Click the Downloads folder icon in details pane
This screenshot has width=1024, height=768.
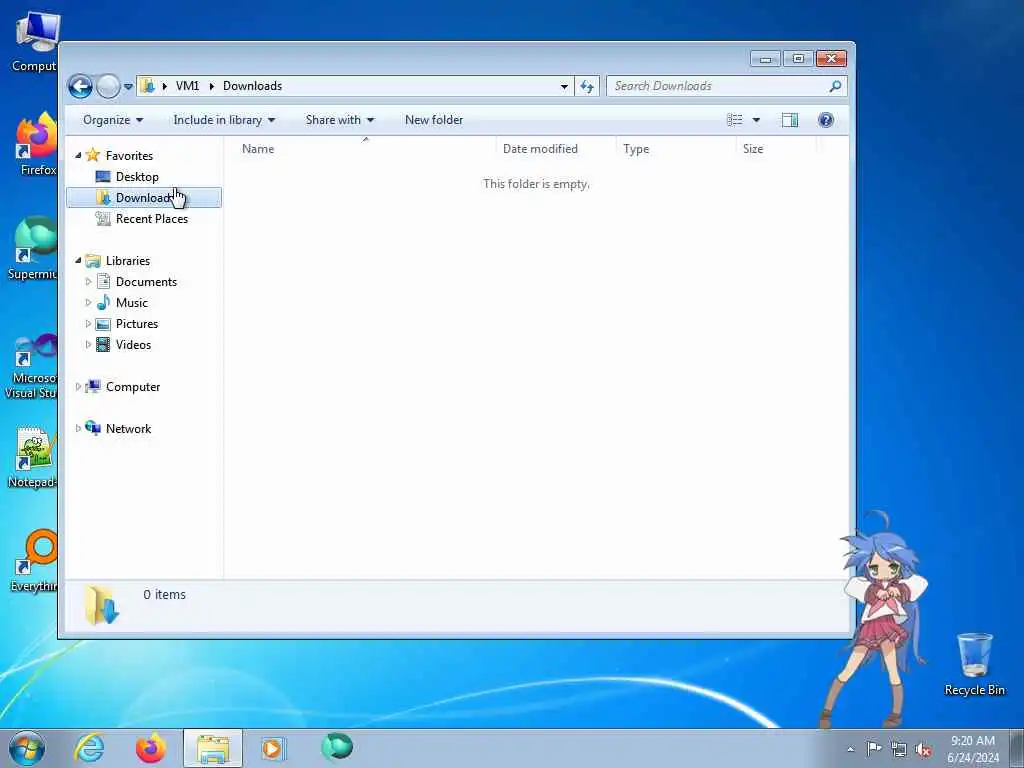pos(102,605)
